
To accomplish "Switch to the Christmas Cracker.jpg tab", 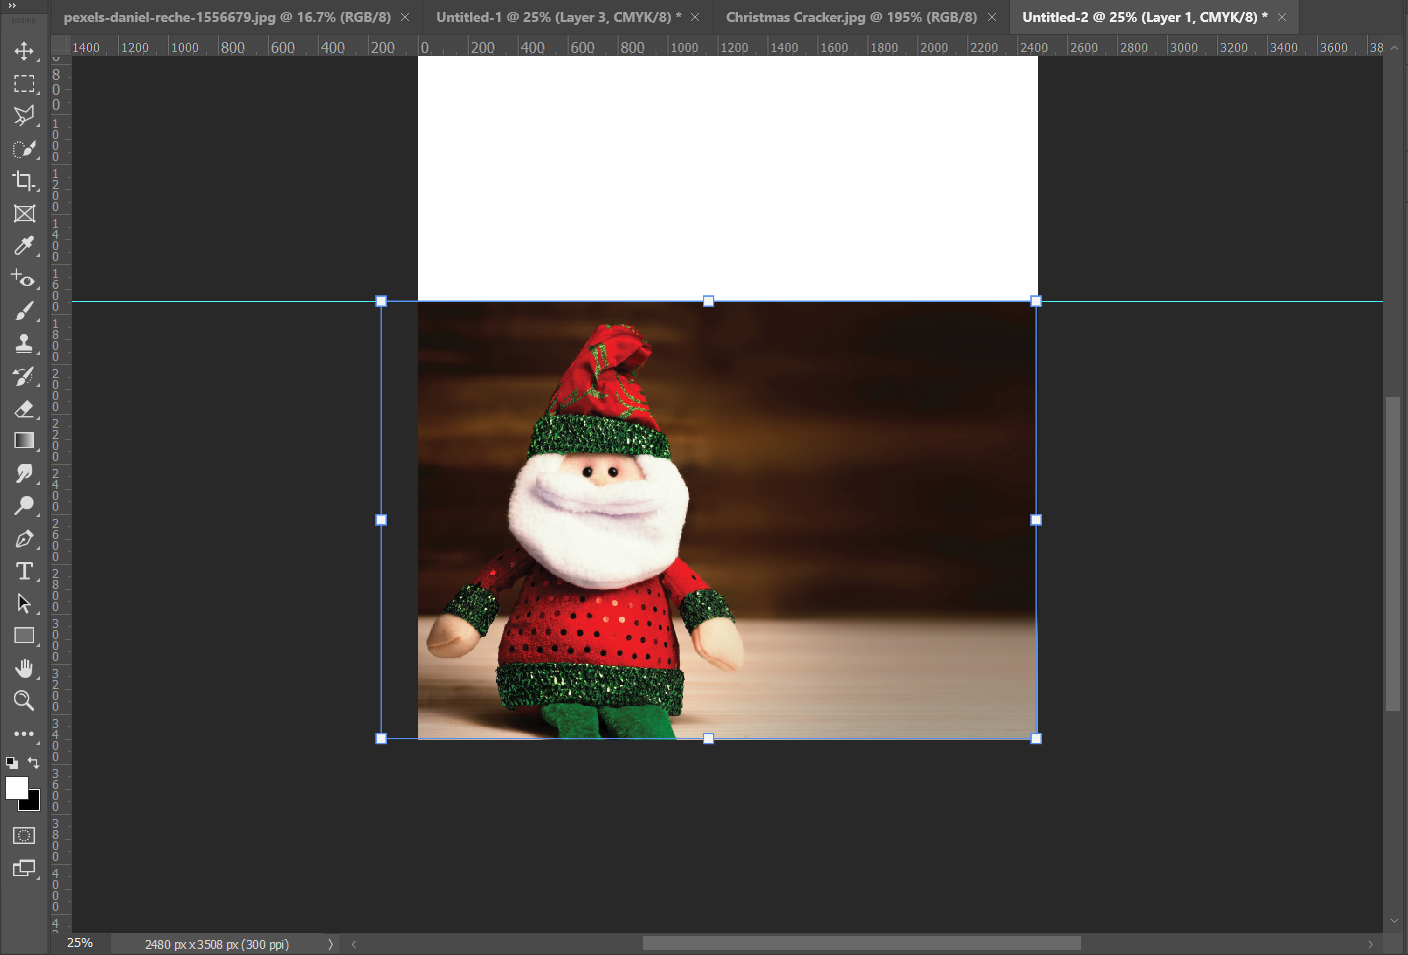I will (850, 17).
